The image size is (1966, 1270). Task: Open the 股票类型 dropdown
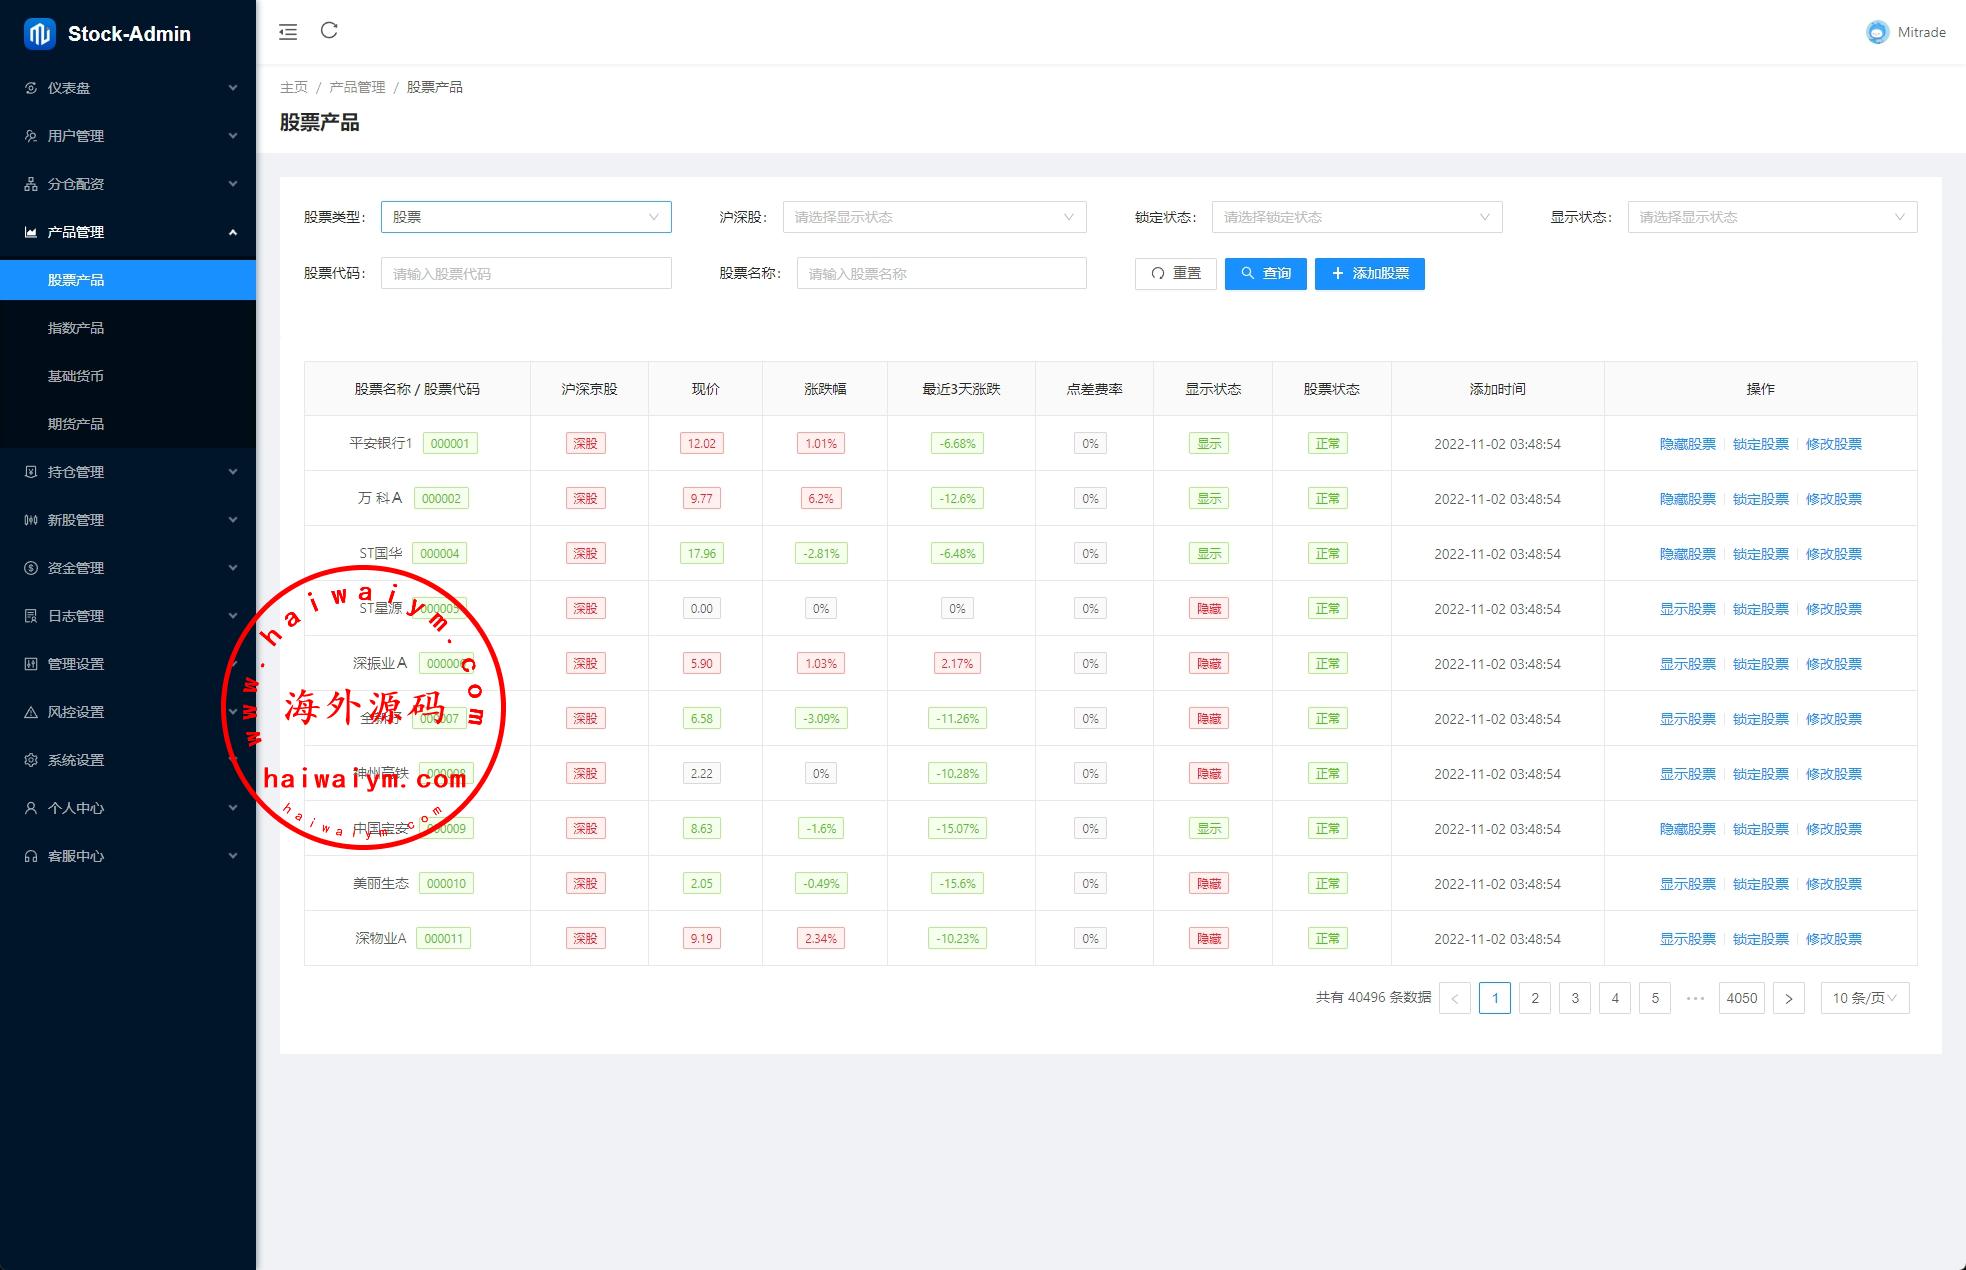coord(526,217)
